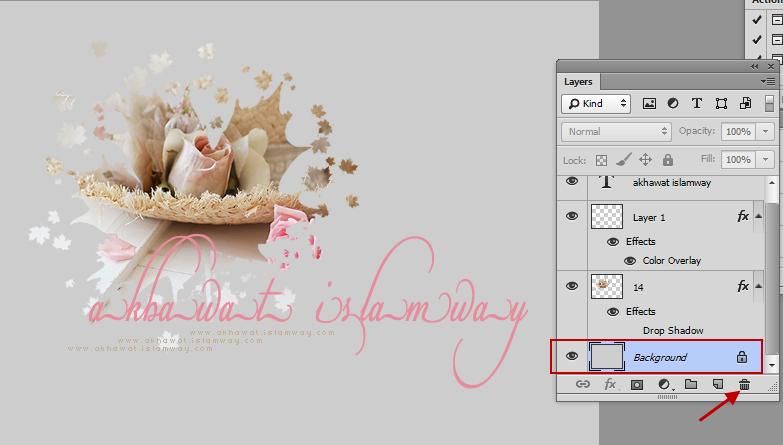
Task: Collapse layer 14 effects list arrow
Action: [x=759, y=286]
